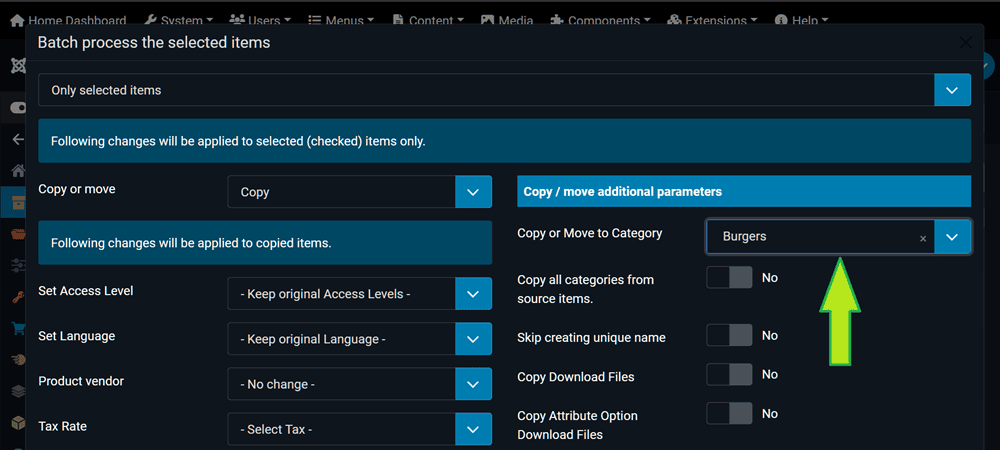Click the shopping cart icon in left sidebar
Viewport: 1000px width, 450px height.
point(17,328)
